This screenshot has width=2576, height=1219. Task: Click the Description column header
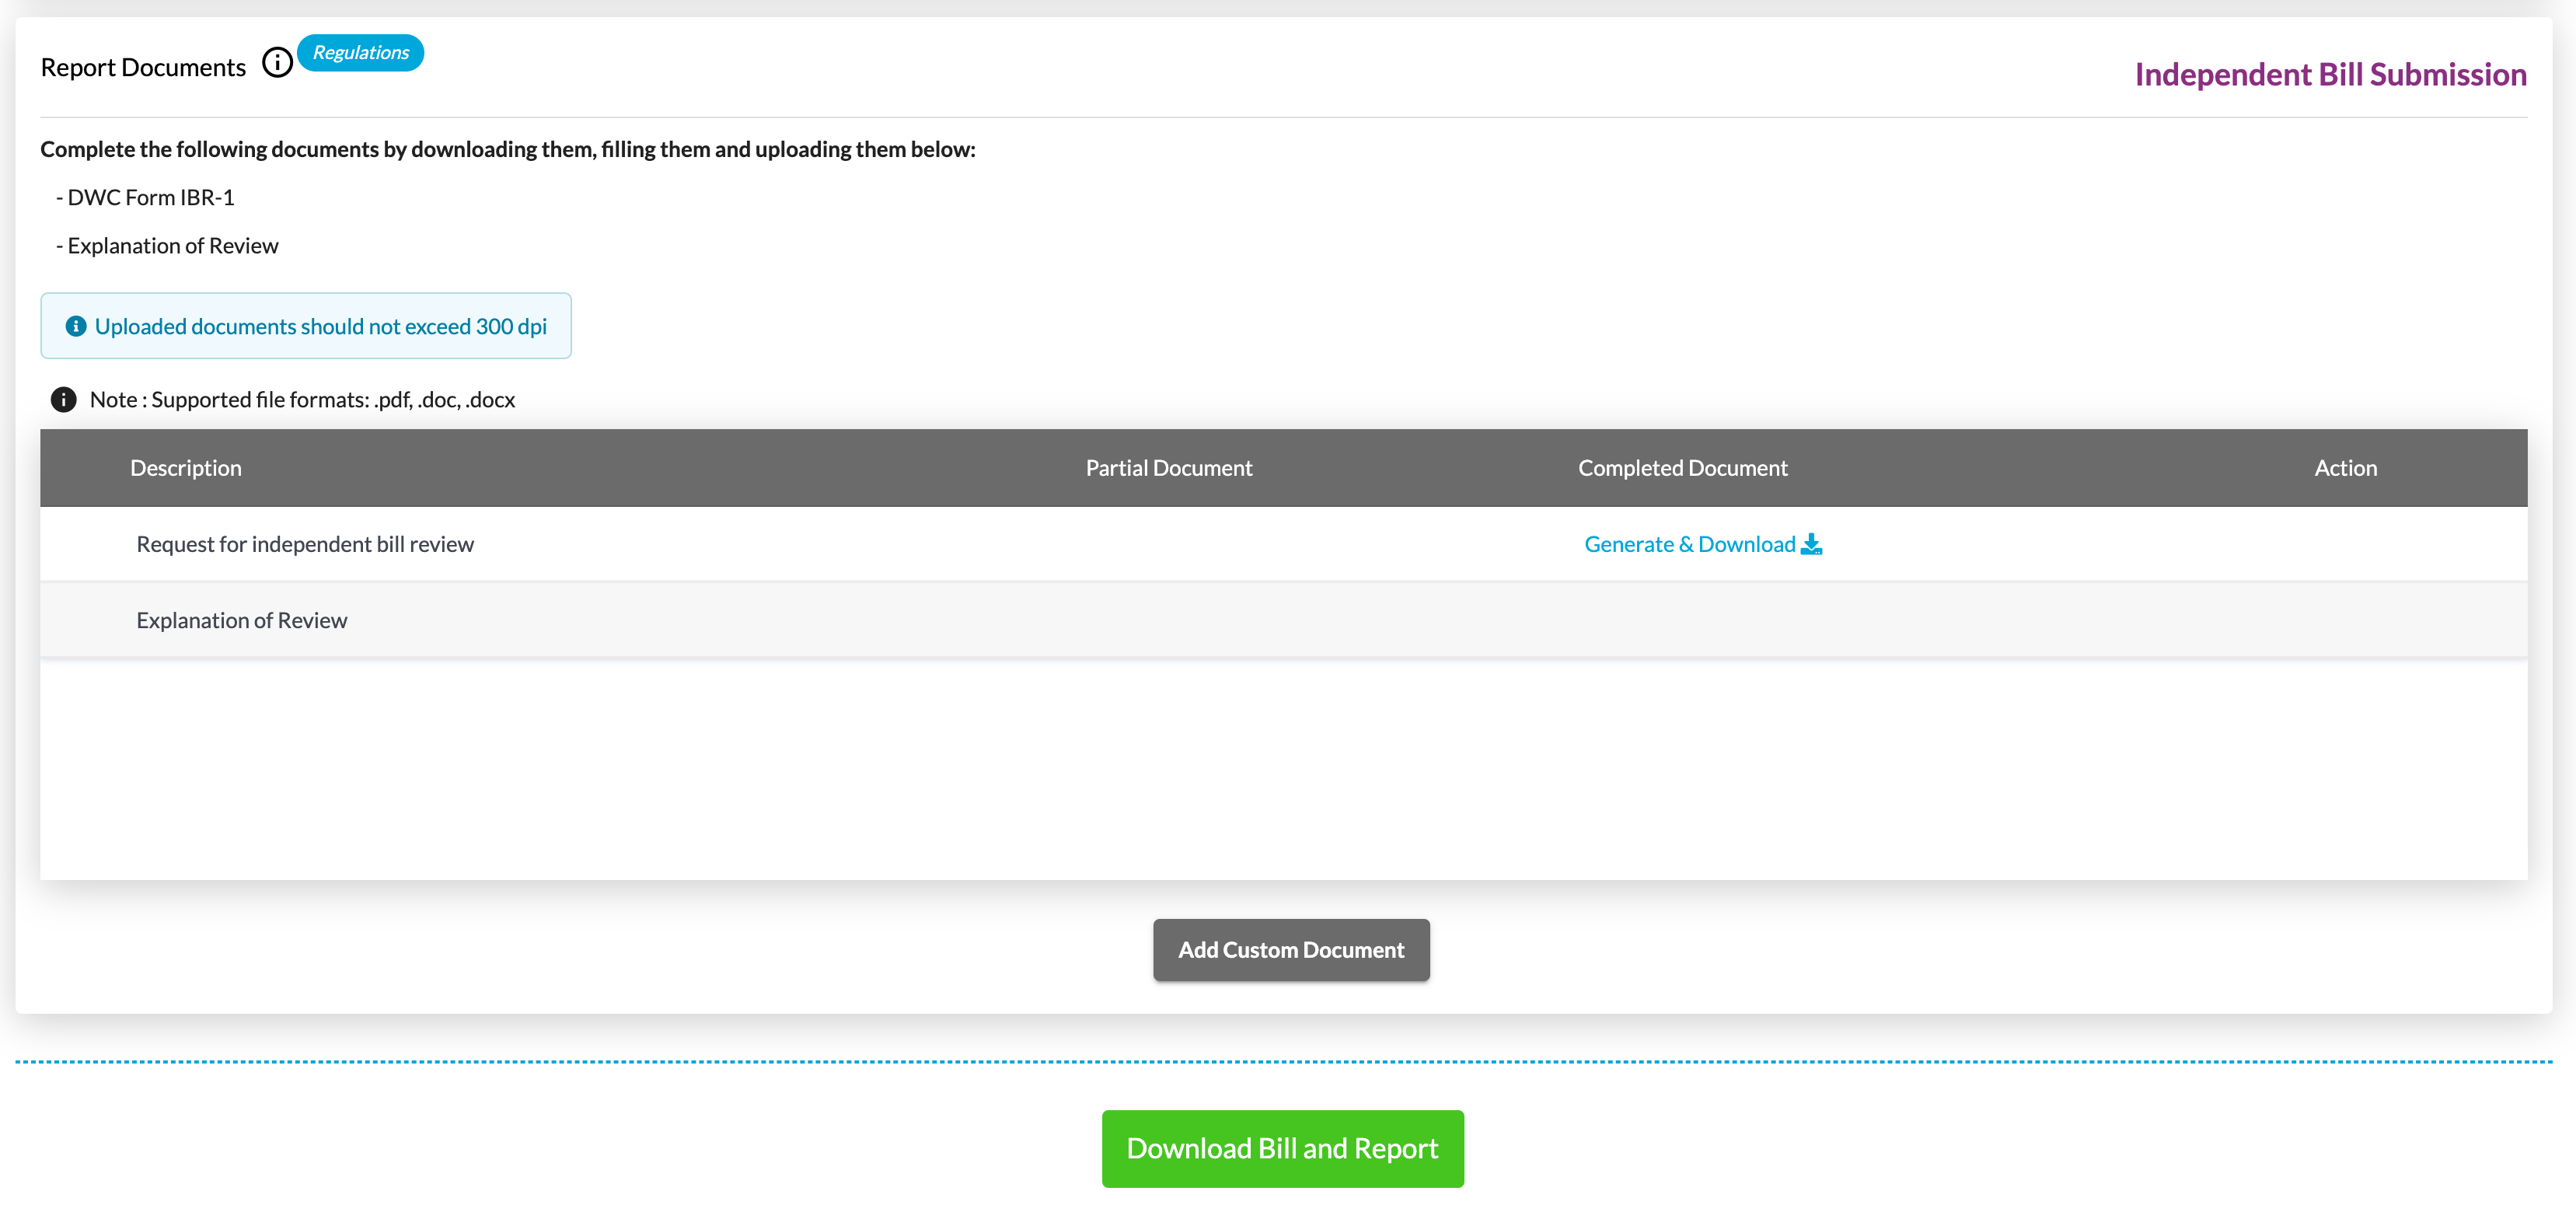point(186,468)
